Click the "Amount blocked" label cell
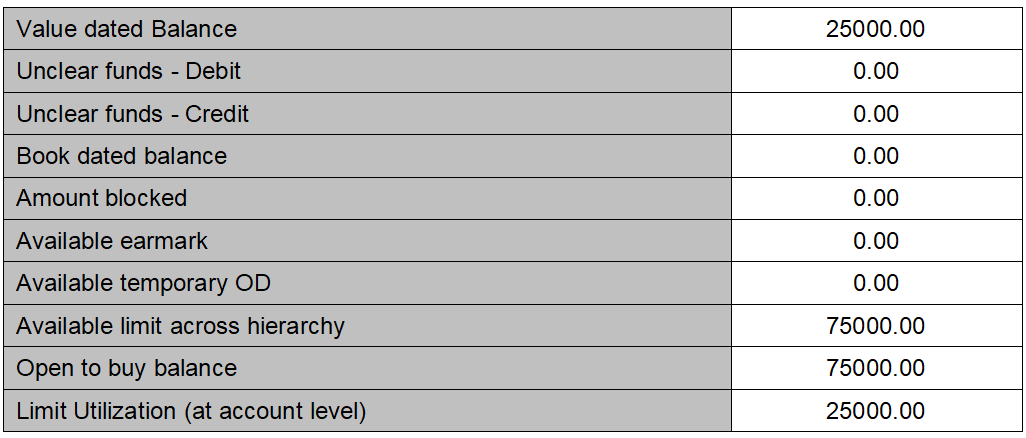 coord(102,198)
